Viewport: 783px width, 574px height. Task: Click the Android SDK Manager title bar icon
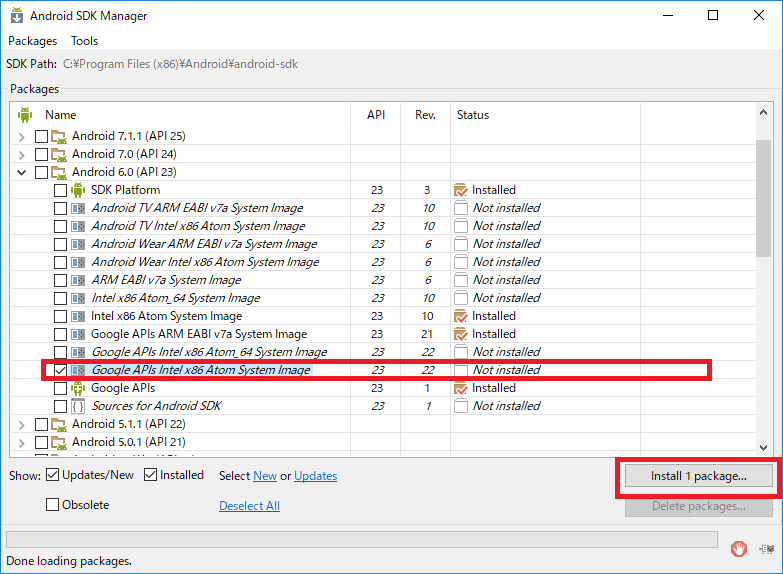click(17, 15)
